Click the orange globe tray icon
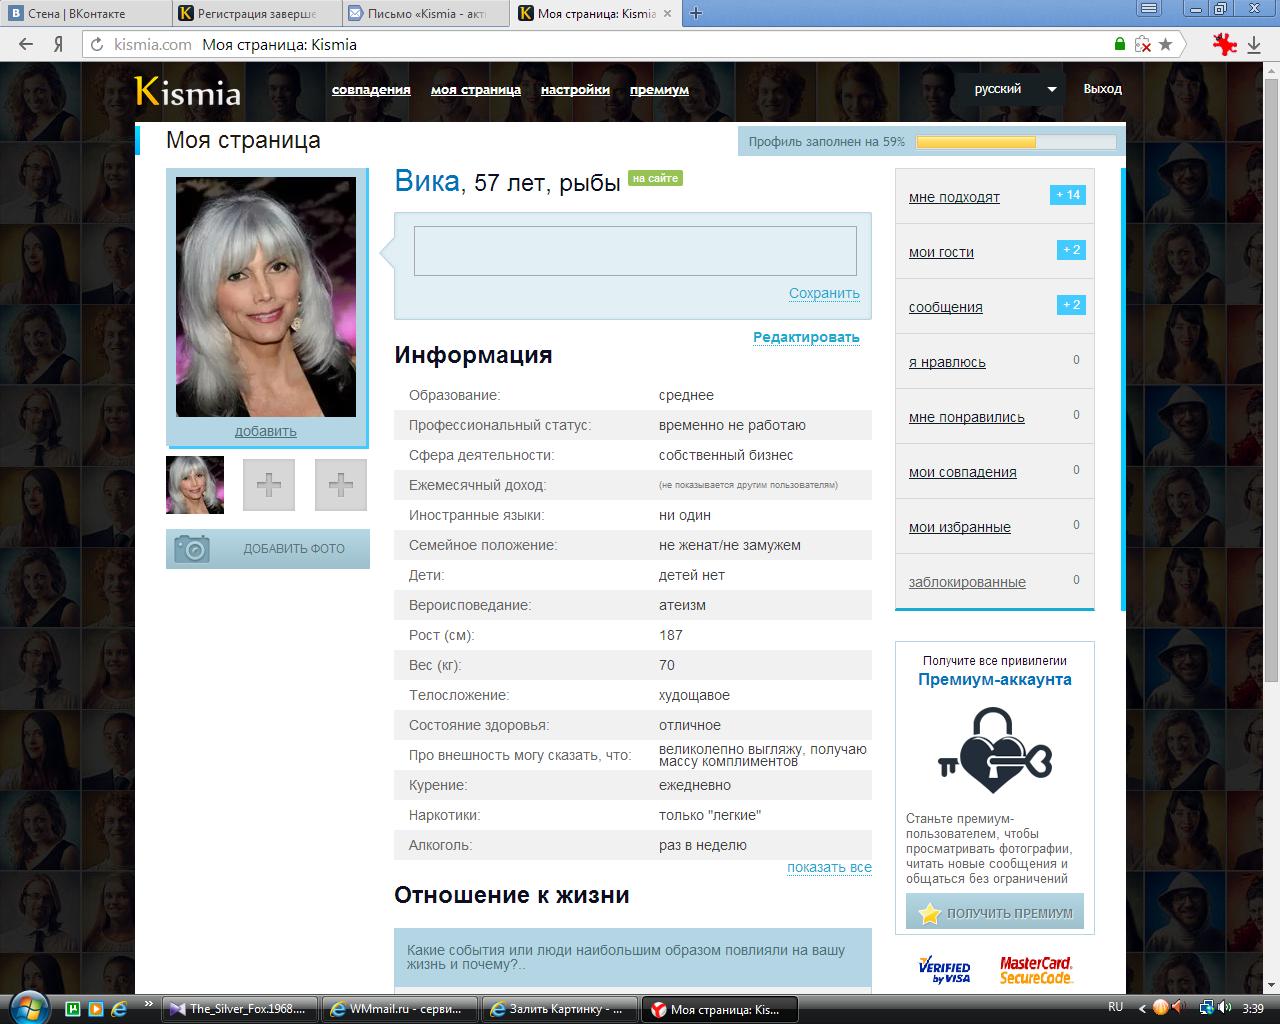The width and height of the screenshot is (1280, 1024). pos(1160,1007)
